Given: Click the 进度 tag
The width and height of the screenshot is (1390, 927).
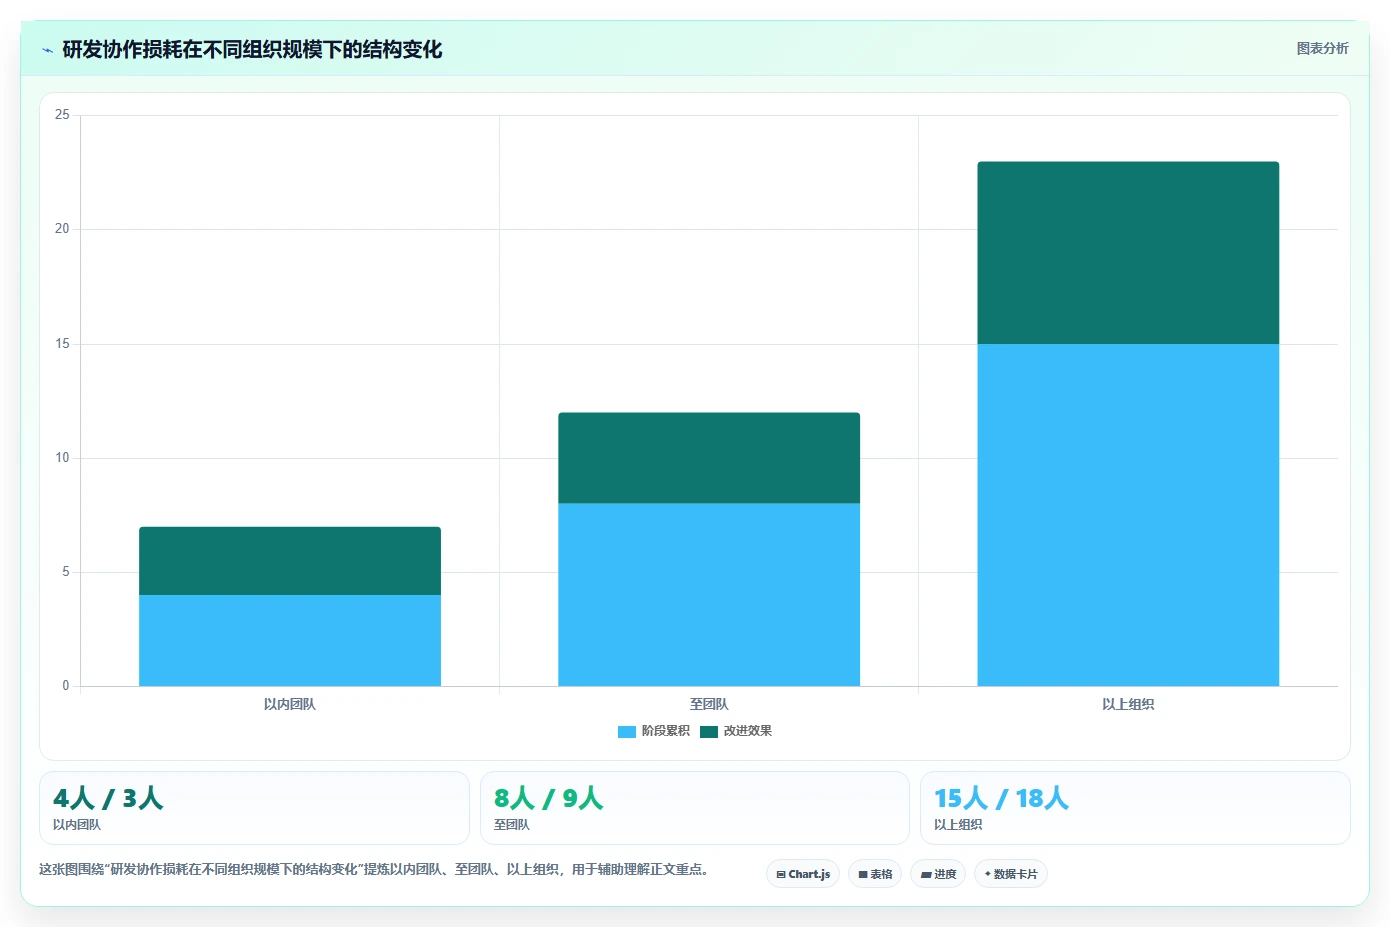Looking at the screenshot, I should click(x=938, y=874).
